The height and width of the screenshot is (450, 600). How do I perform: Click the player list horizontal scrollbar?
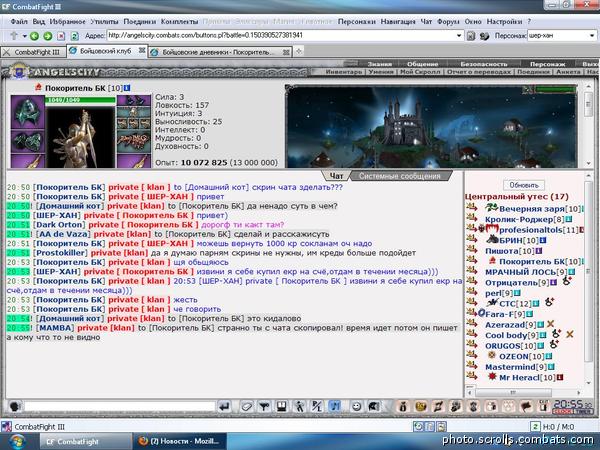pos(523,393)
